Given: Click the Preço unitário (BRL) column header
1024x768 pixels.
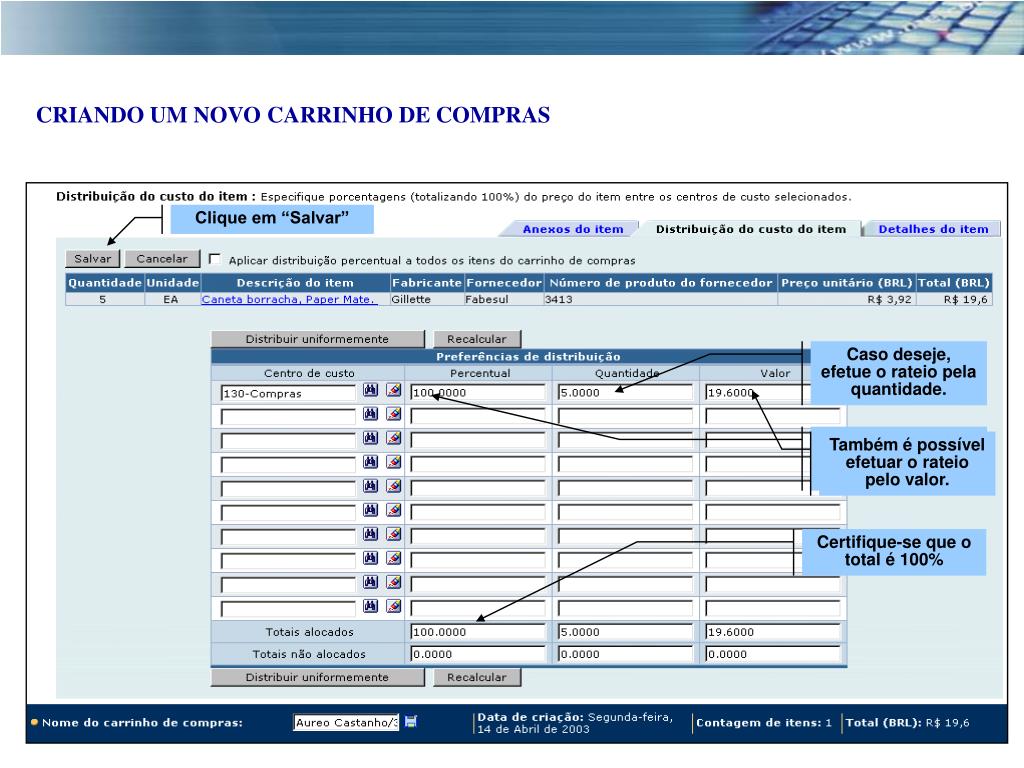Looking at the screenshot, I should pos(846,283).
